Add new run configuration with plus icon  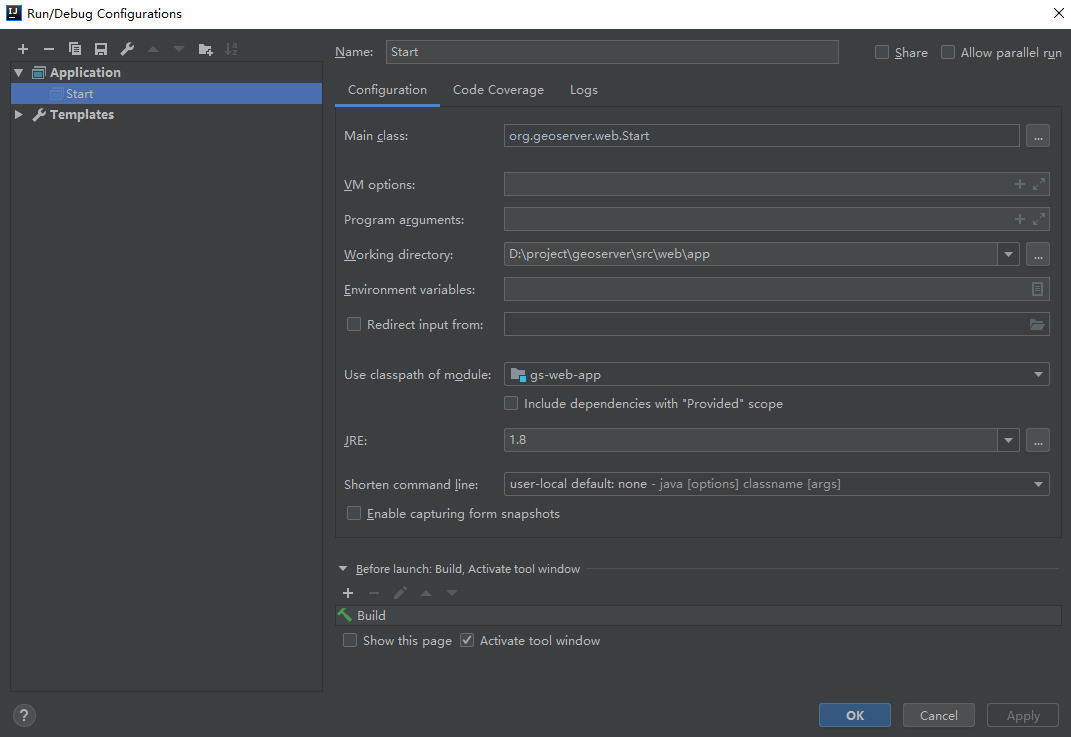[x=23, y=49]
